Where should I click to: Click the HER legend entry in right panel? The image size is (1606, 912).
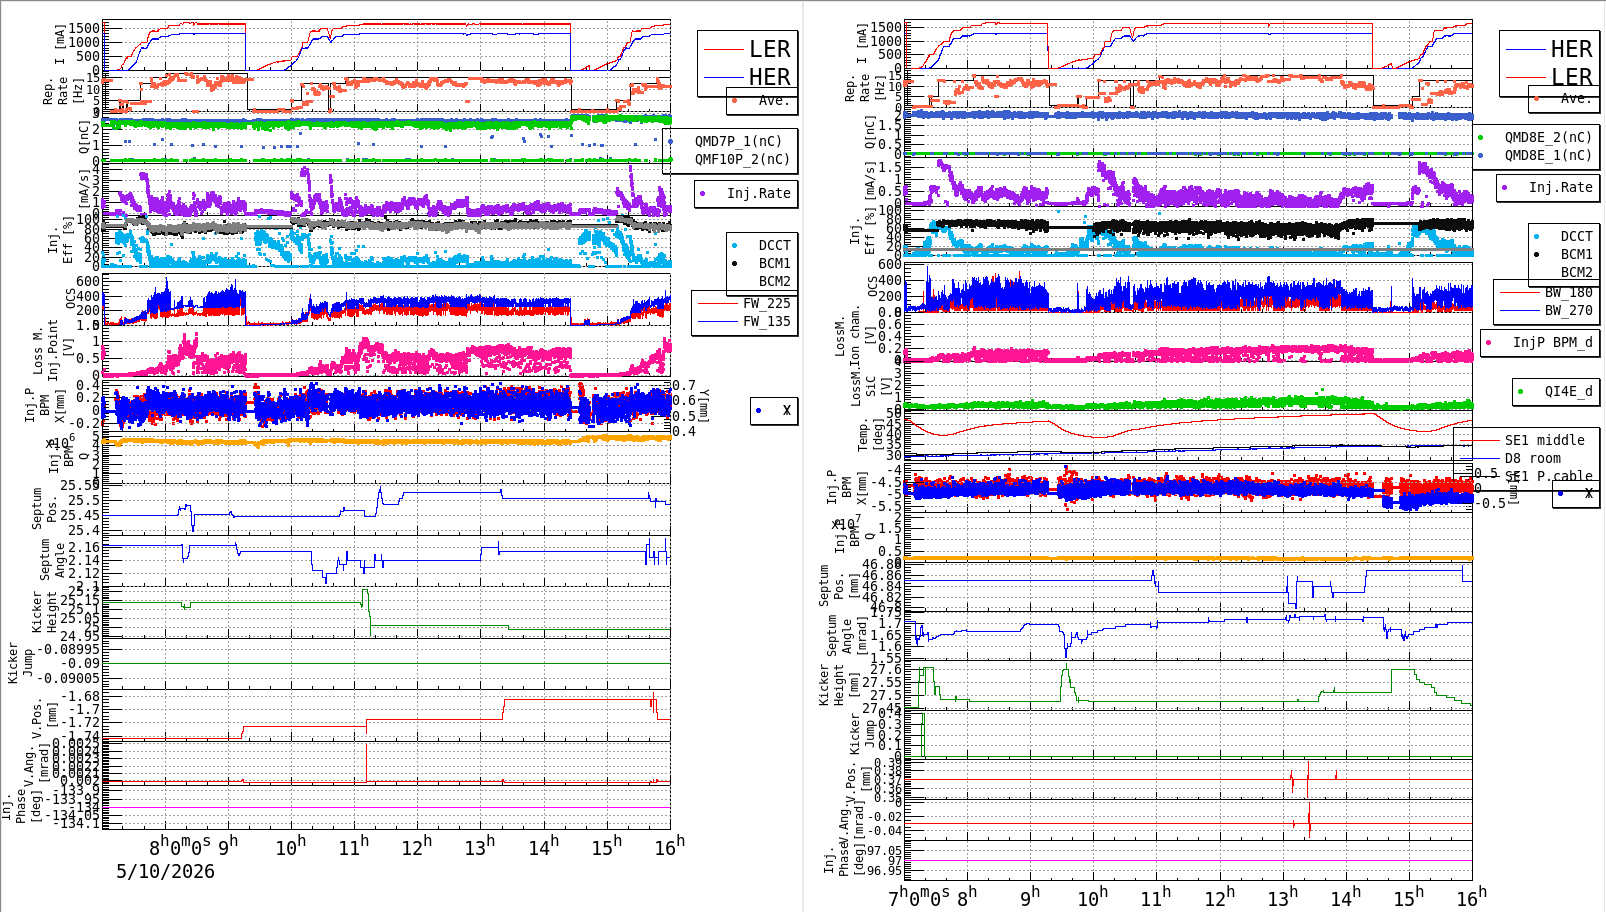(1571, 49)
